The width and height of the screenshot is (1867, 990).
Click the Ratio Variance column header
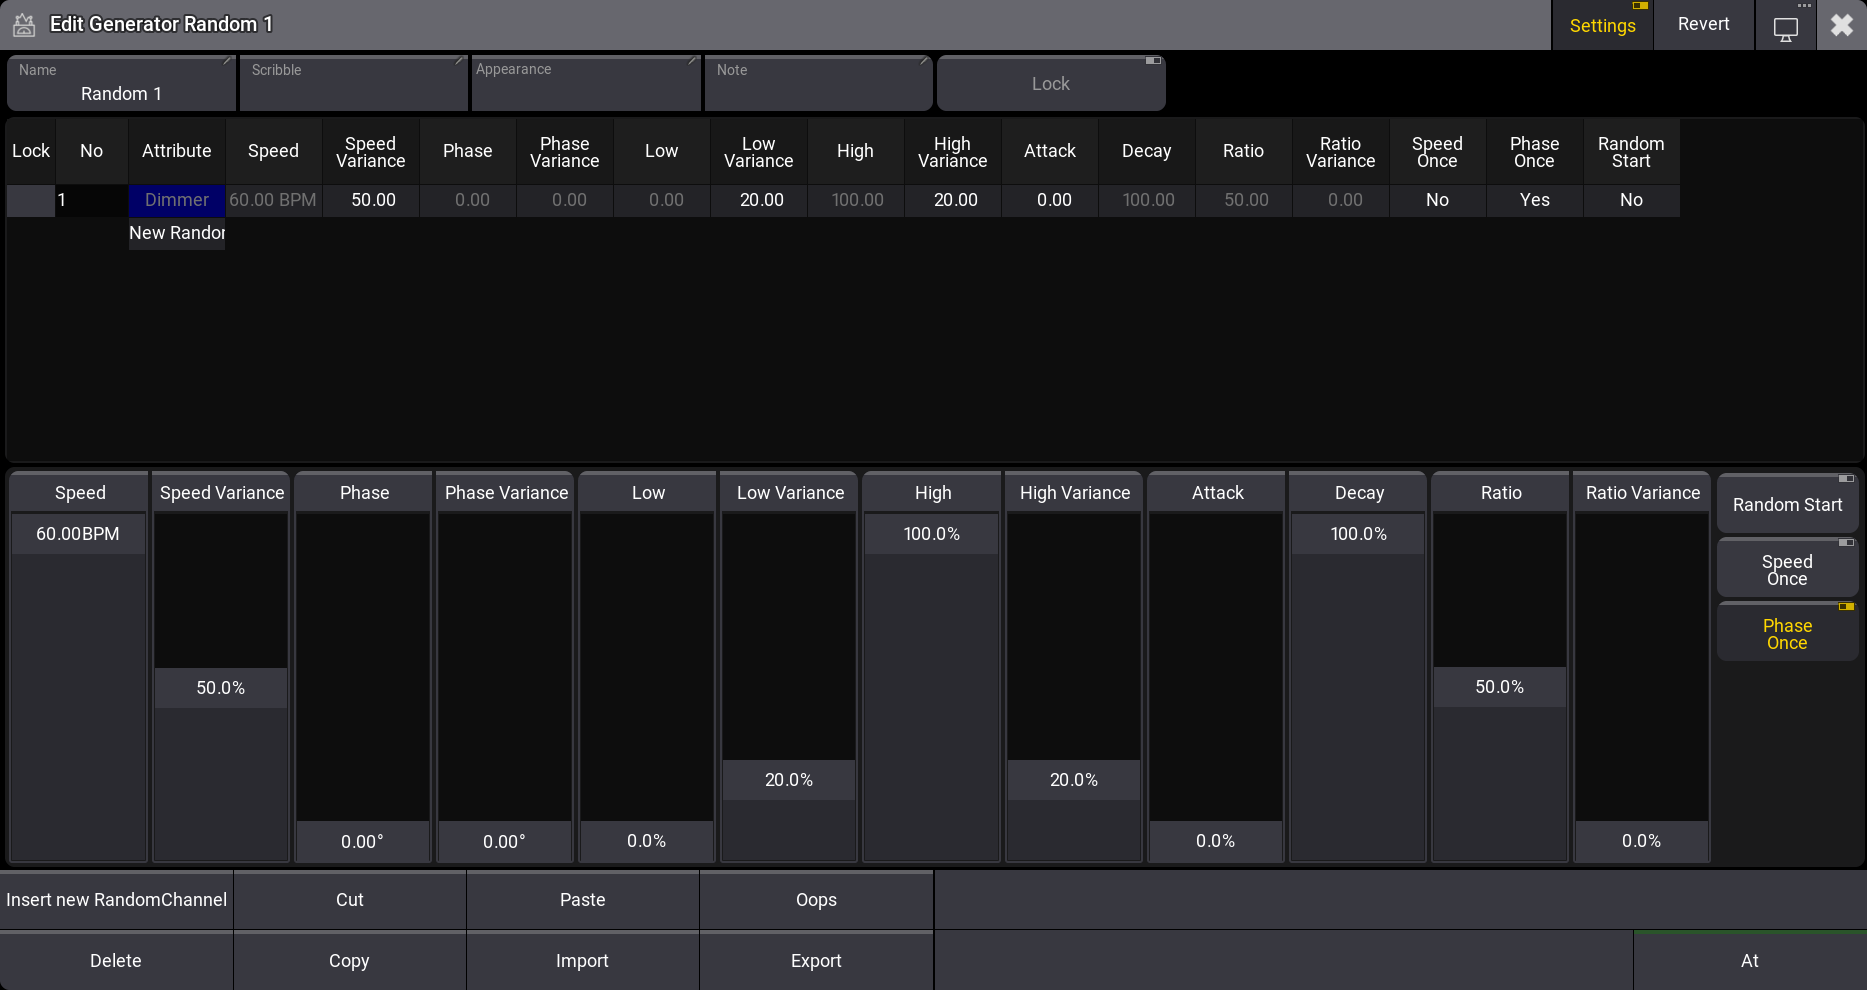click(1341, 152)
